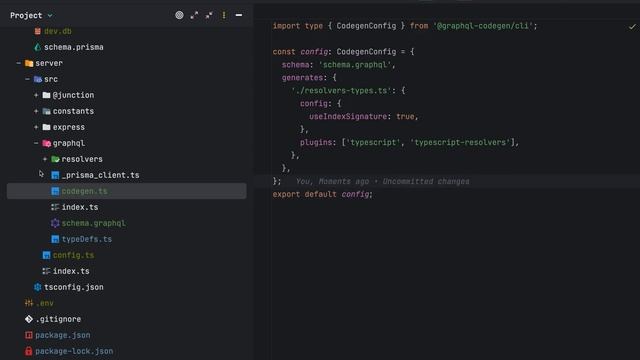Click the pink graphql folder icon
The image size is (640, 360).
(x=47, y=143)
